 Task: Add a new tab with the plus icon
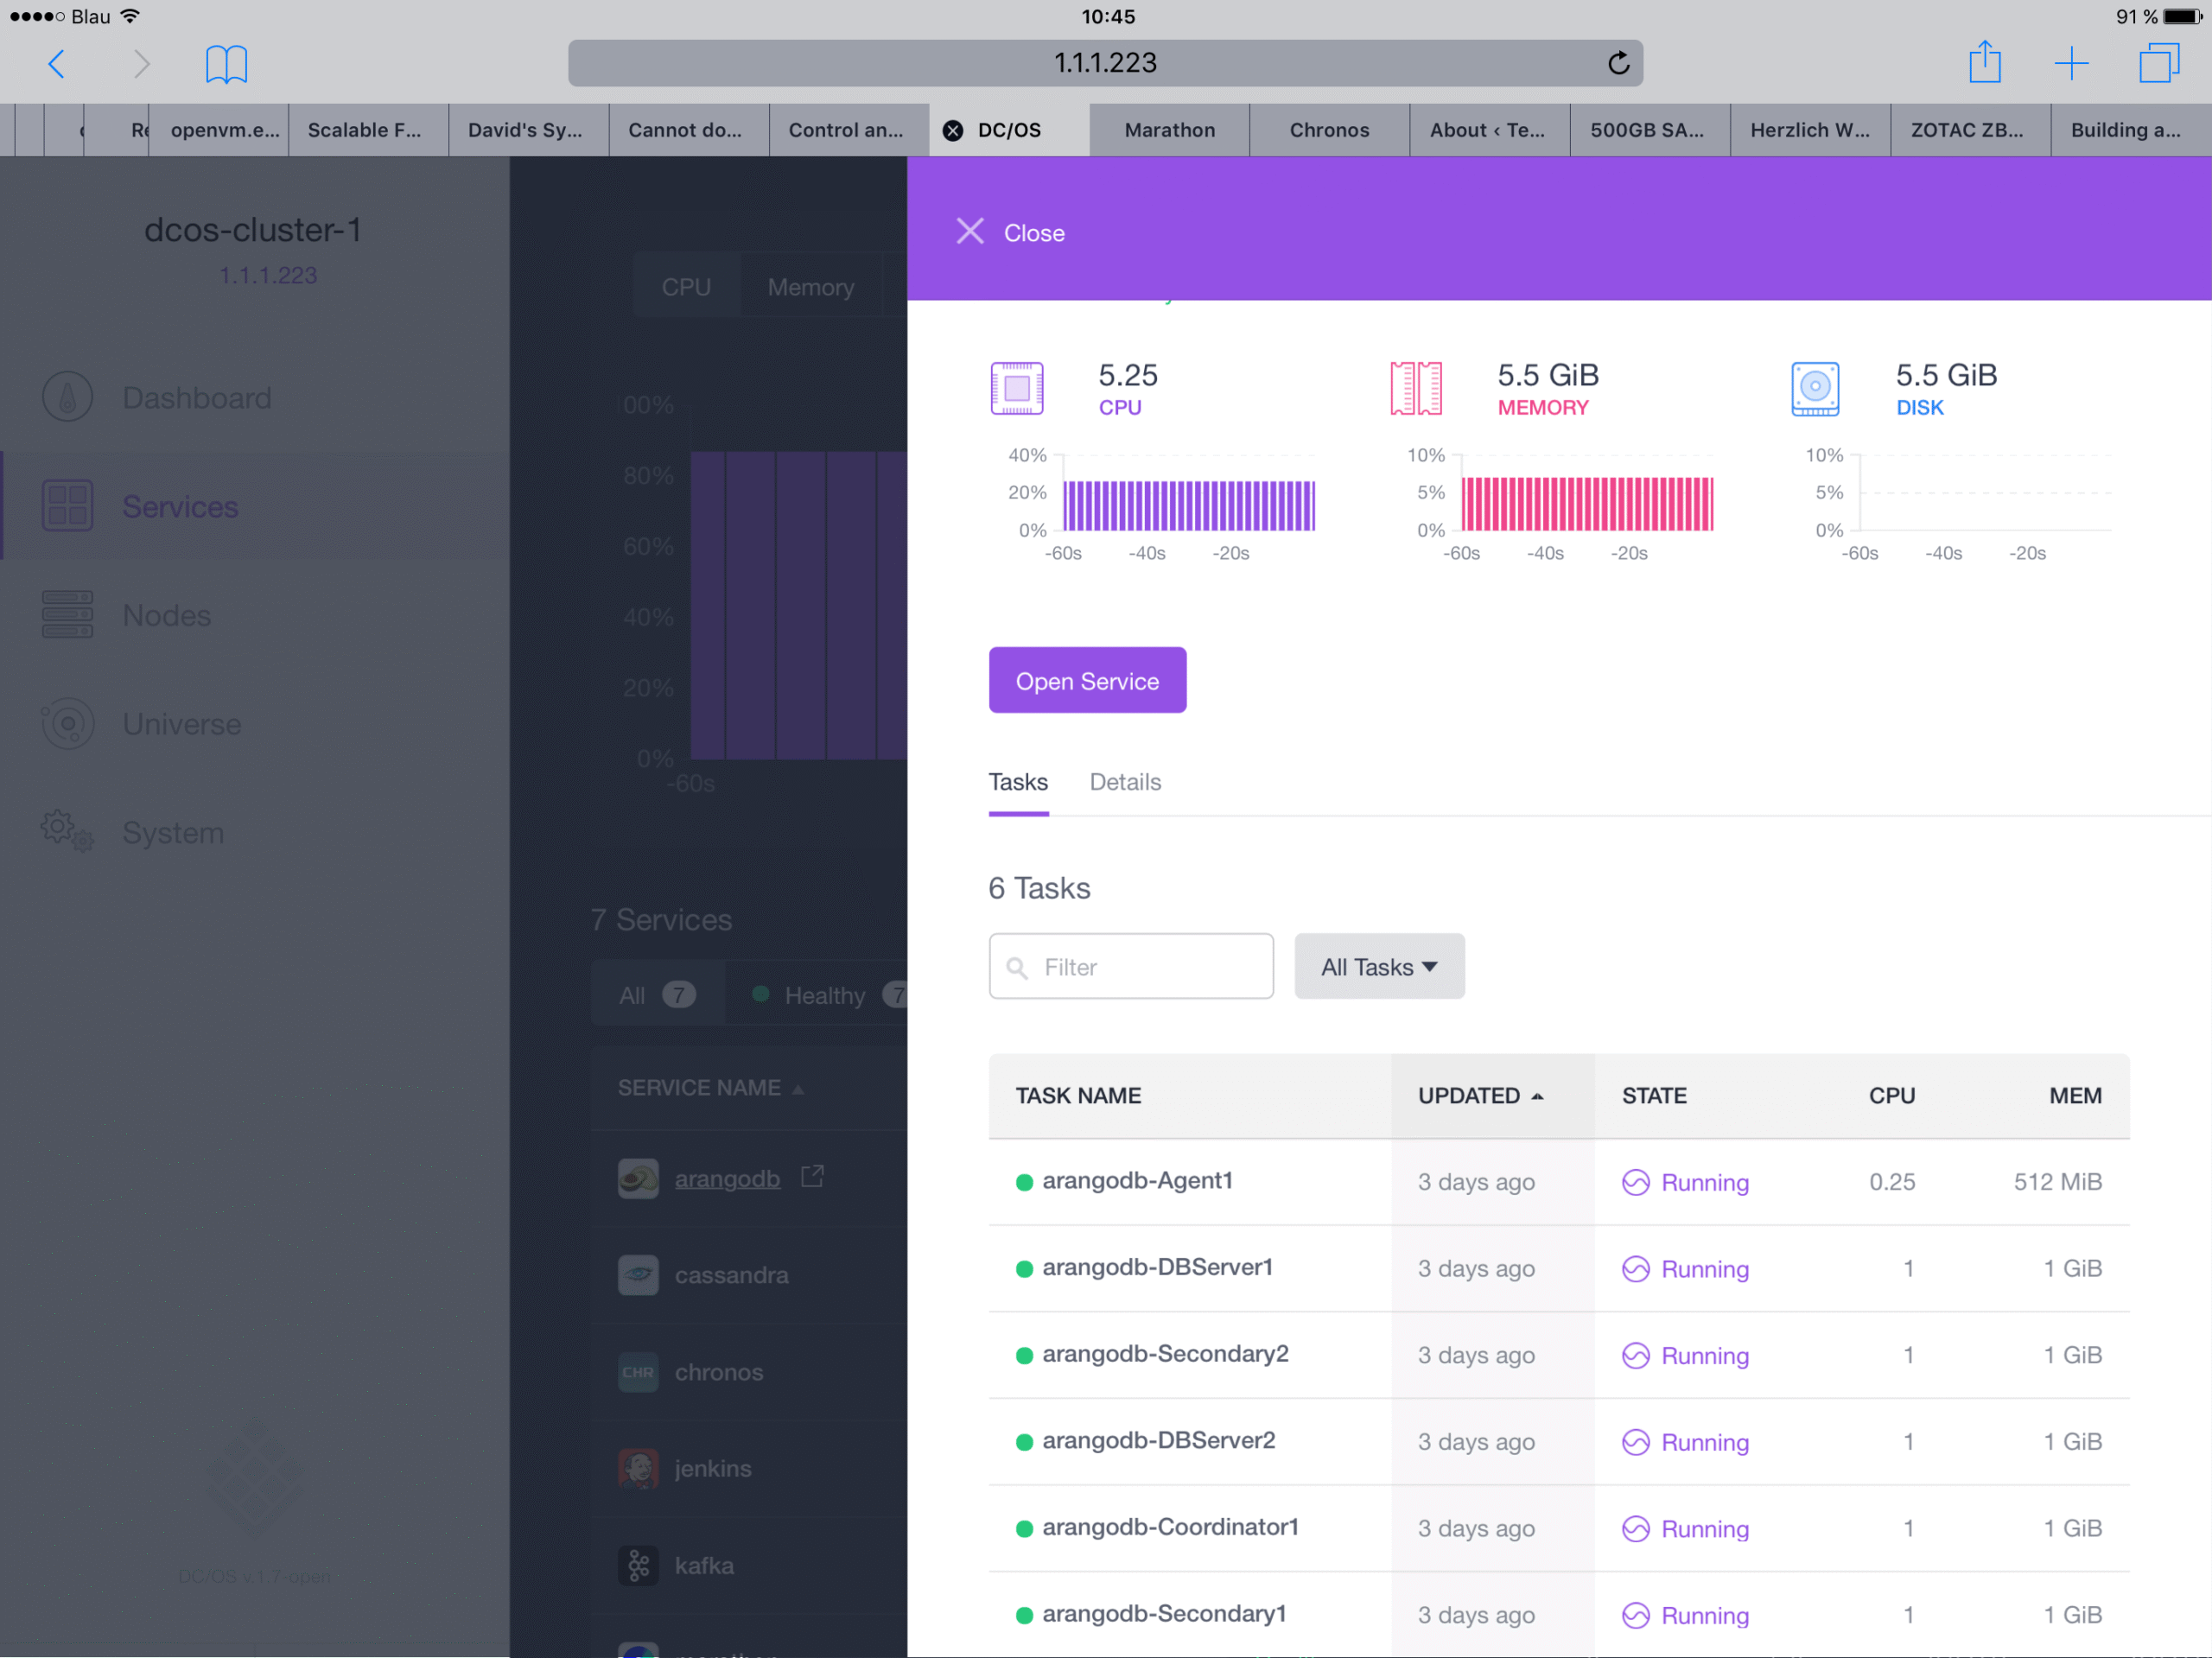pyautogui.click(x=2071, y=63)
